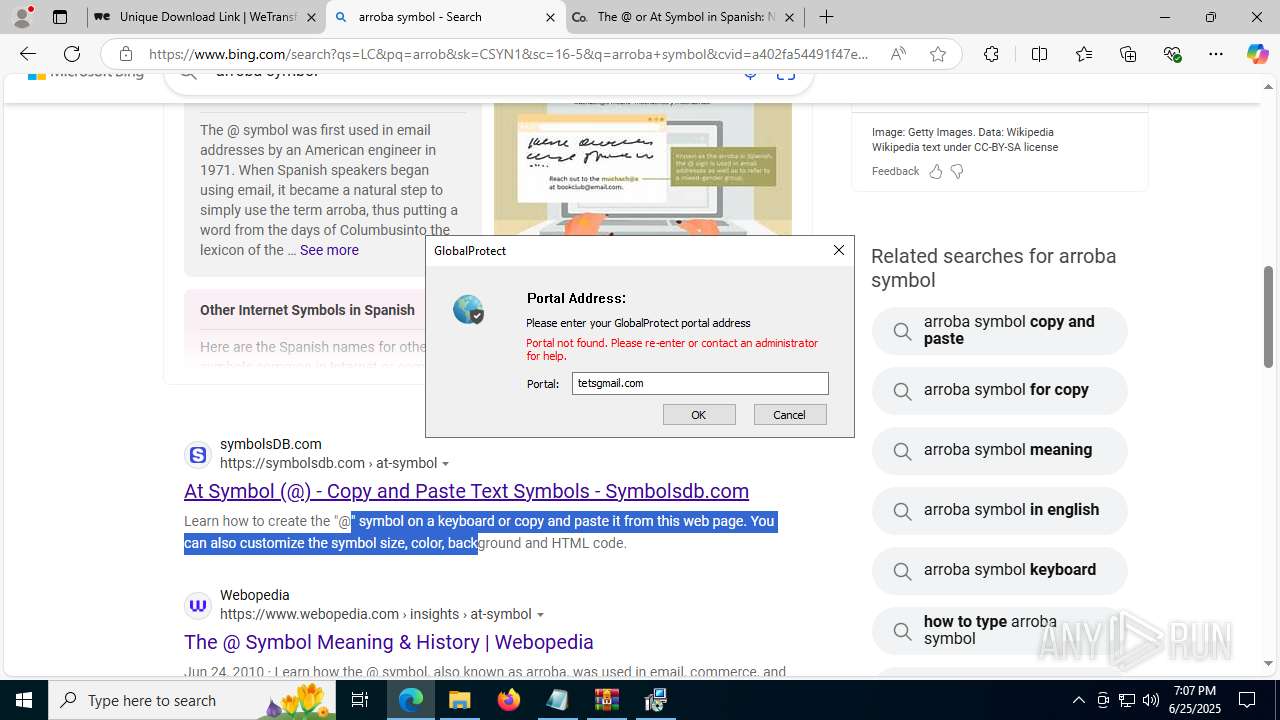Open the notification center icon
Screen dimensions: 1280x720
click(1247, 700)
